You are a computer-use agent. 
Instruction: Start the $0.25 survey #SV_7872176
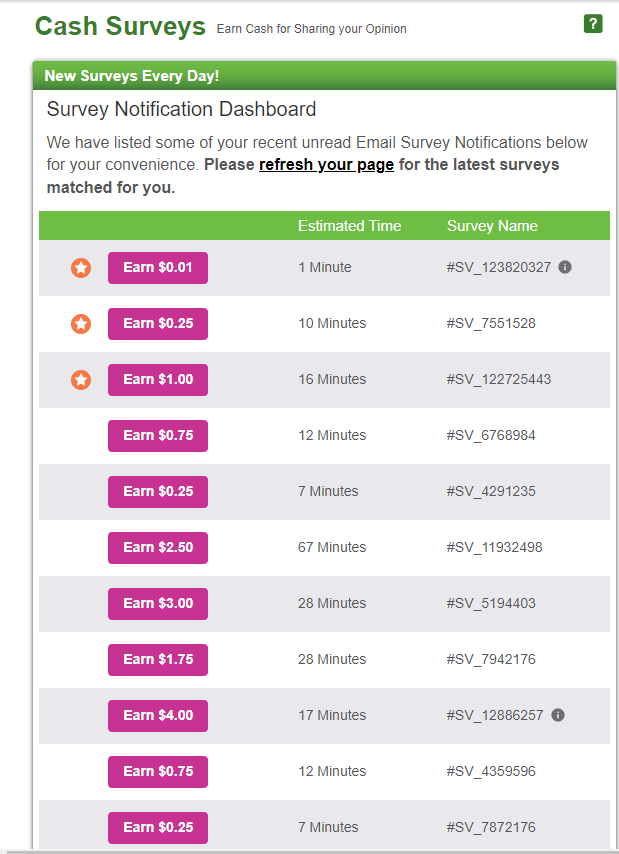tap(157, 827)
